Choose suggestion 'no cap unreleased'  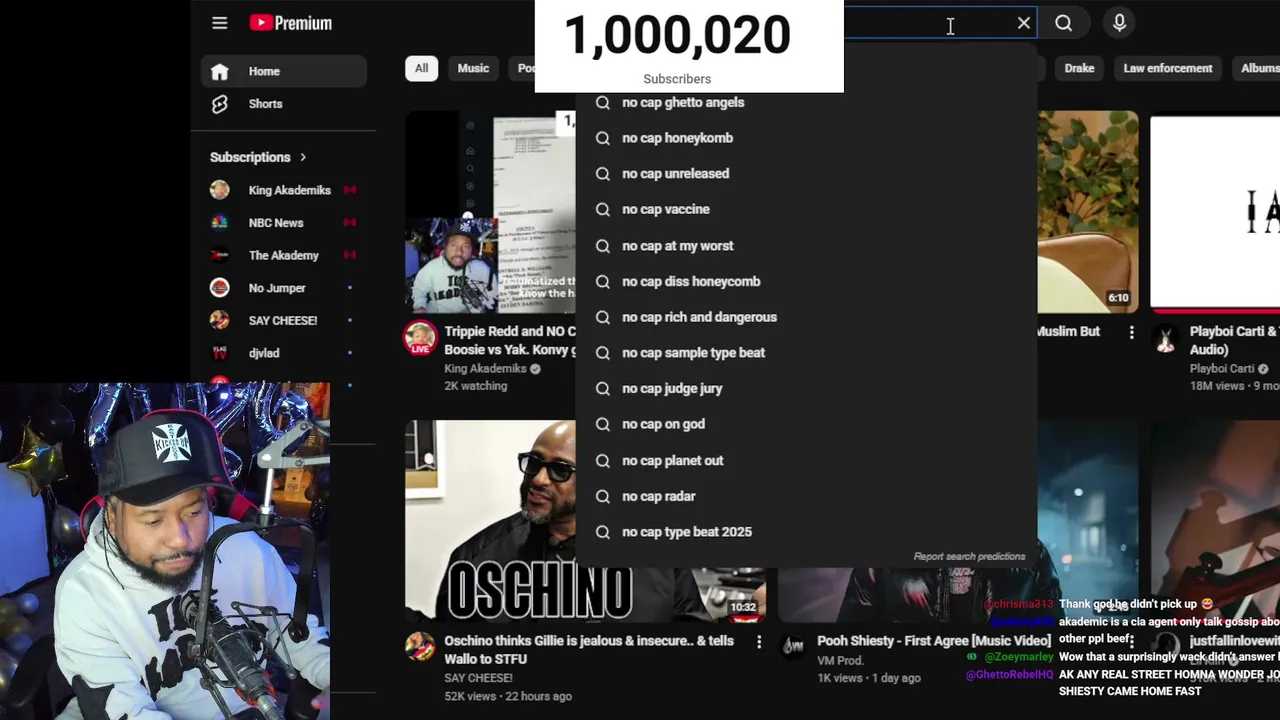tap(806, 174)
